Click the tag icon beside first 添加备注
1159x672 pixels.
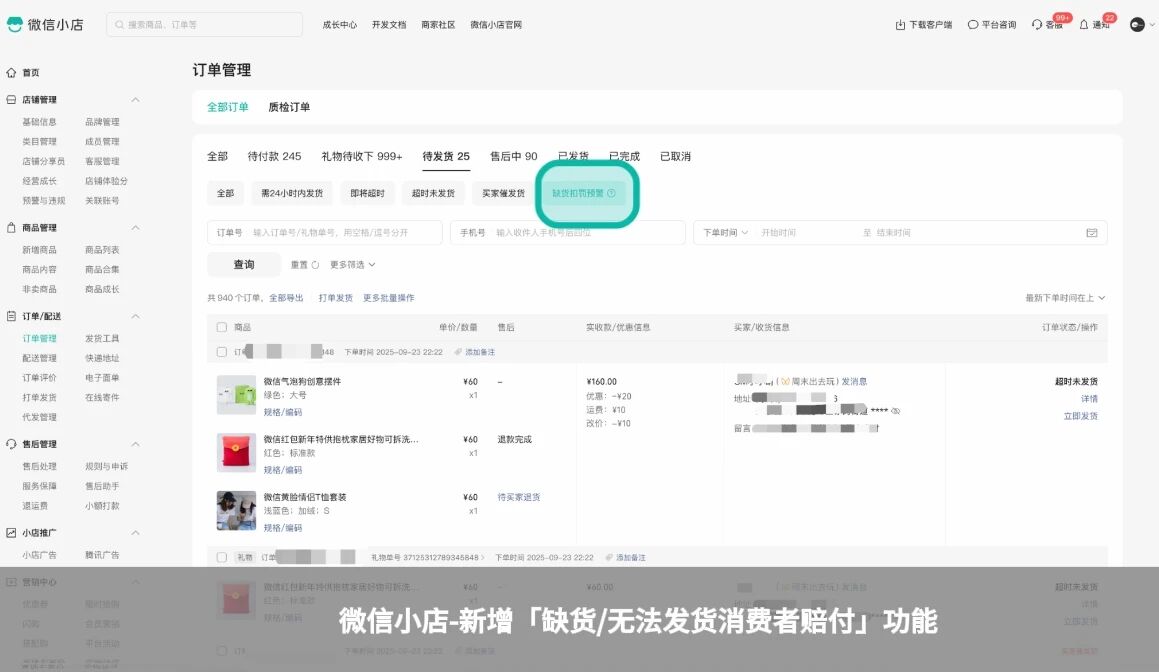(x=458, y=352)
